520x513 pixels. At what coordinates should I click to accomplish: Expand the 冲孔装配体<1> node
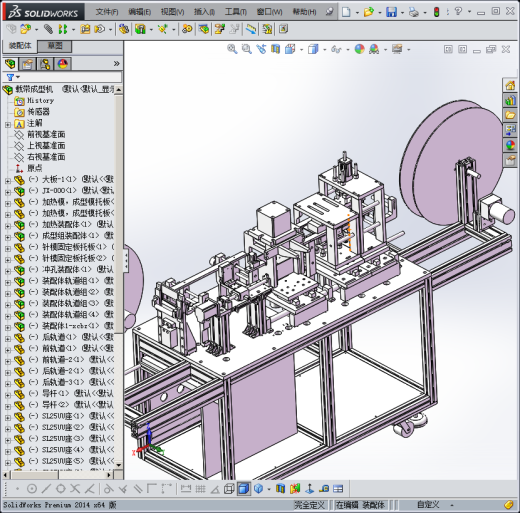[8, 271]
